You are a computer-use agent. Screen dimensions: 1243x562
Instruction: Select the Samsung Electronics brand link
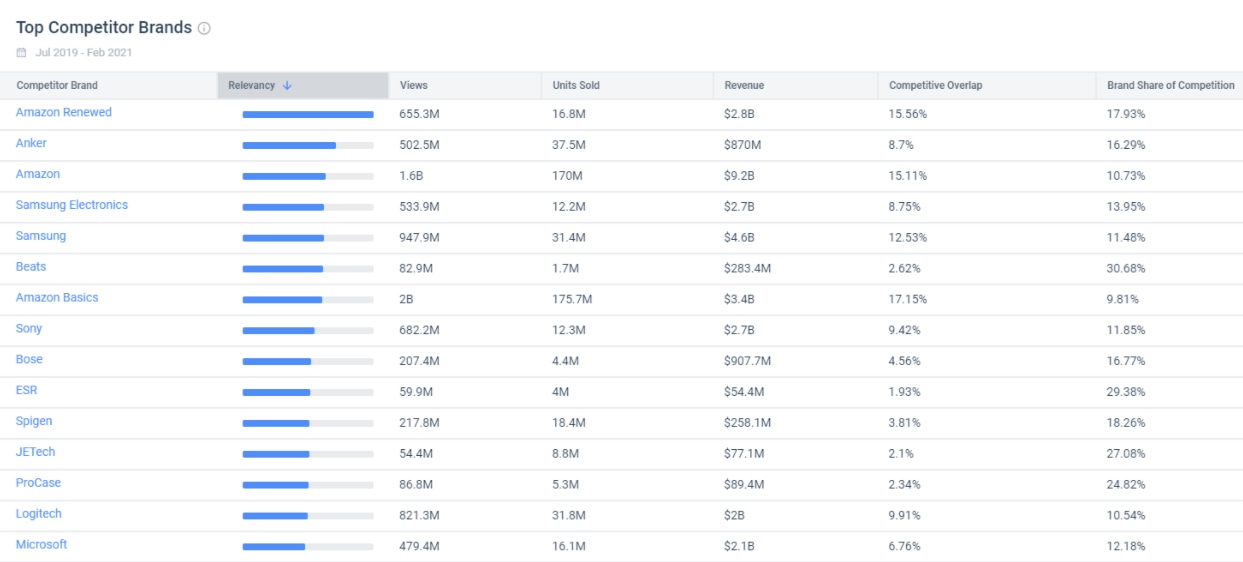point(72,205)
